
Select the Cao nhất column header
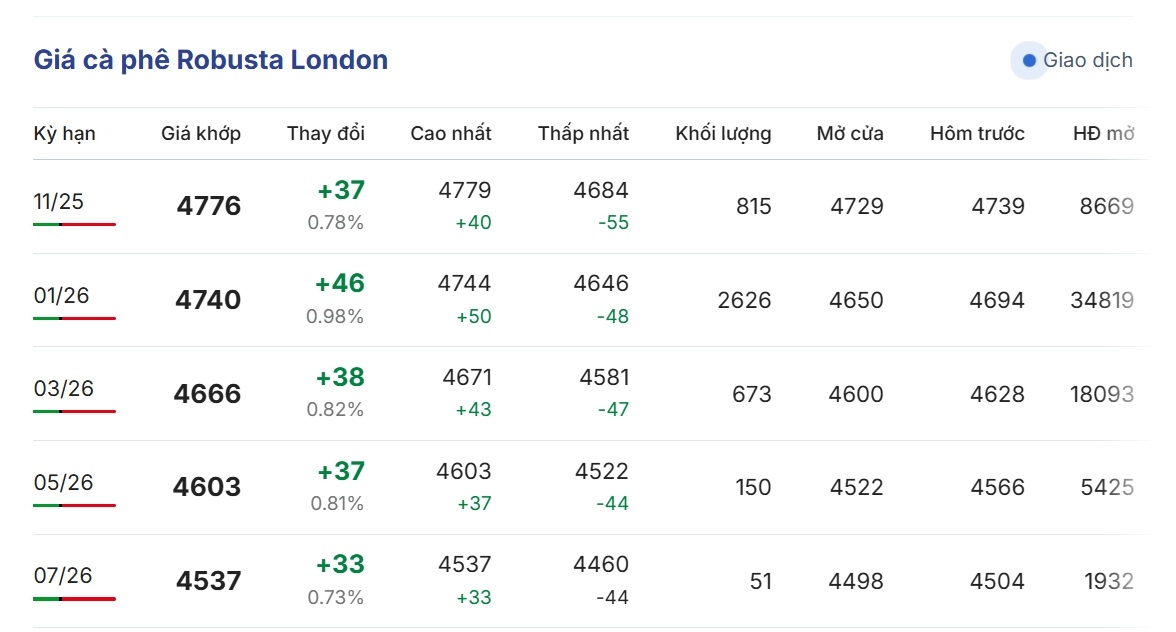coord(451,134)
